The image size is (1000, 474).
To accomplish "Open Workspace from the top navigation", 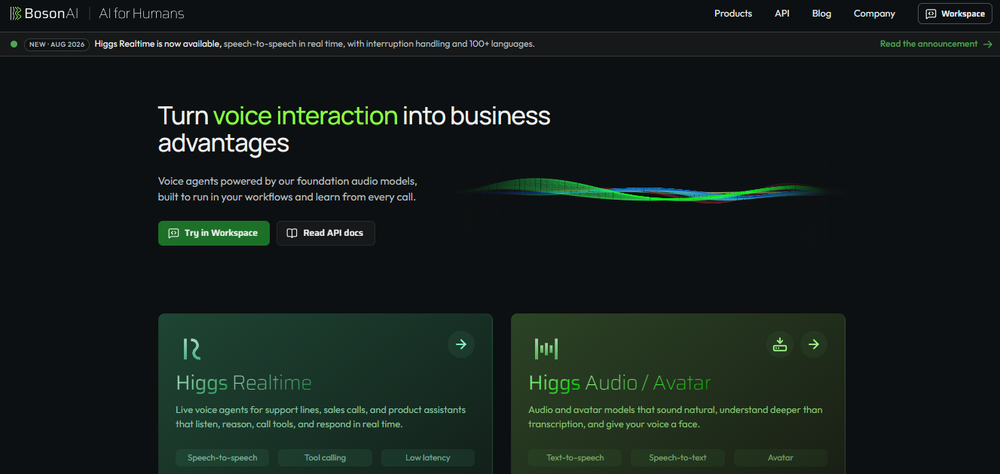I will (955, 13).
